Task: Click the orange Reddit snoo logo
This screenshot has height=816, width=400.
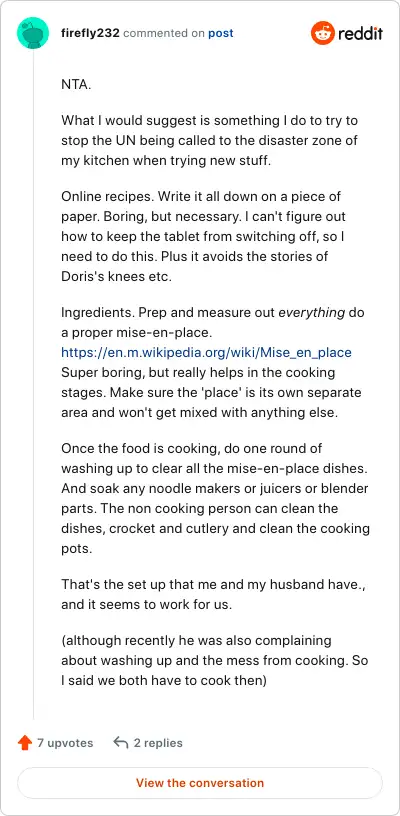Action: click(322, 33)
